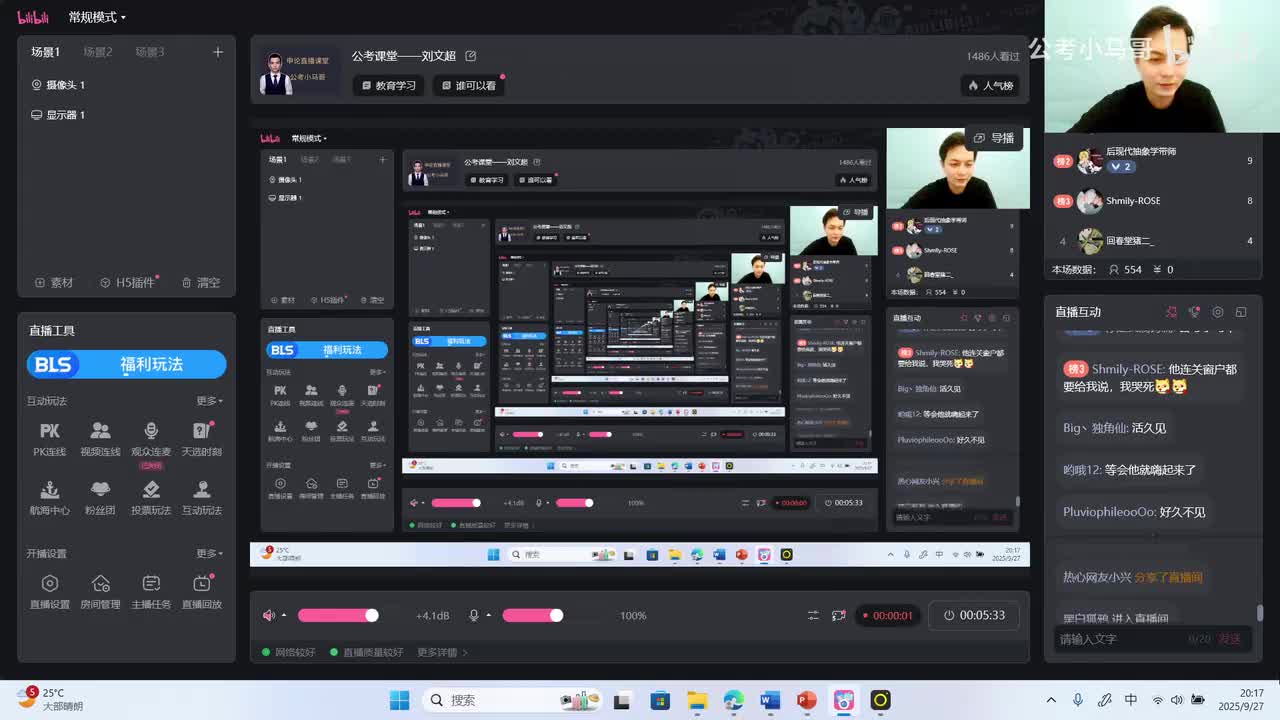Expand 更多详情 stream details

(442, 652)
